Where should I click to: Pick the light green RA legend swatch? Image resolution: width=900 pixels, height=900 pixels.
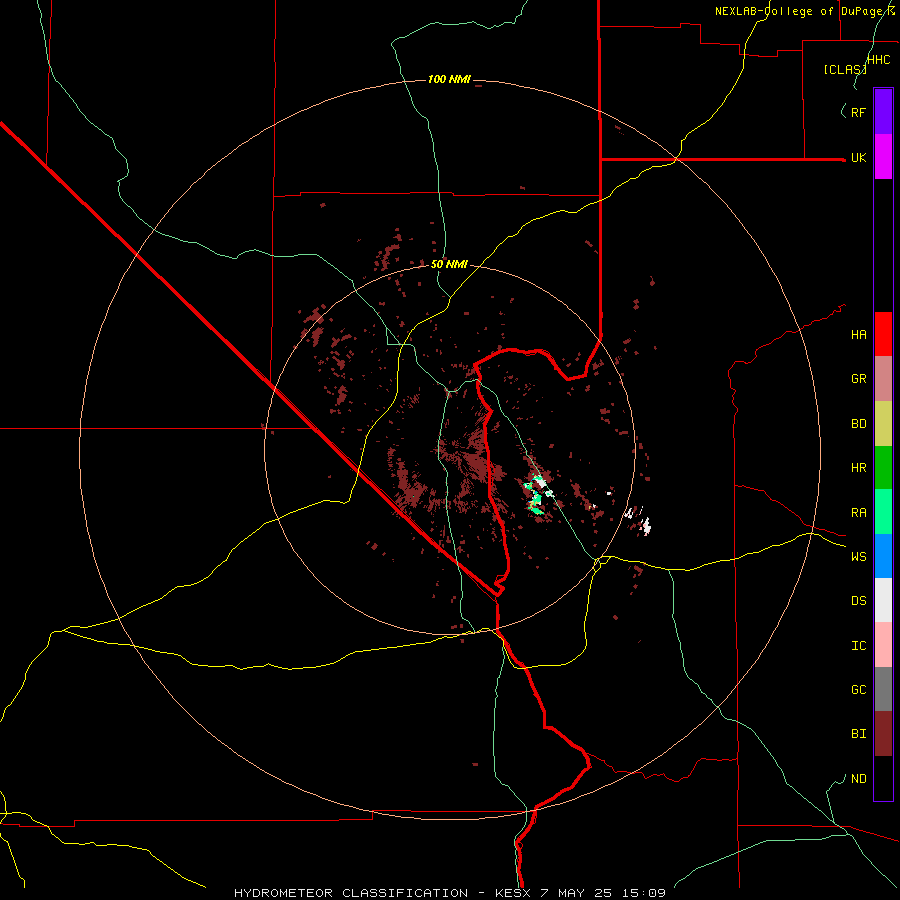[x=883, y=512]
